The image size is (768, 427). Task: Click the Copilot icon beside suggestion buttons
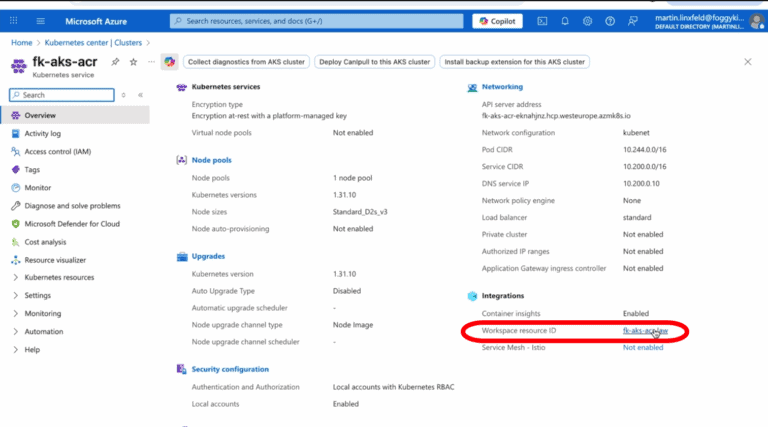click(169, 62)
